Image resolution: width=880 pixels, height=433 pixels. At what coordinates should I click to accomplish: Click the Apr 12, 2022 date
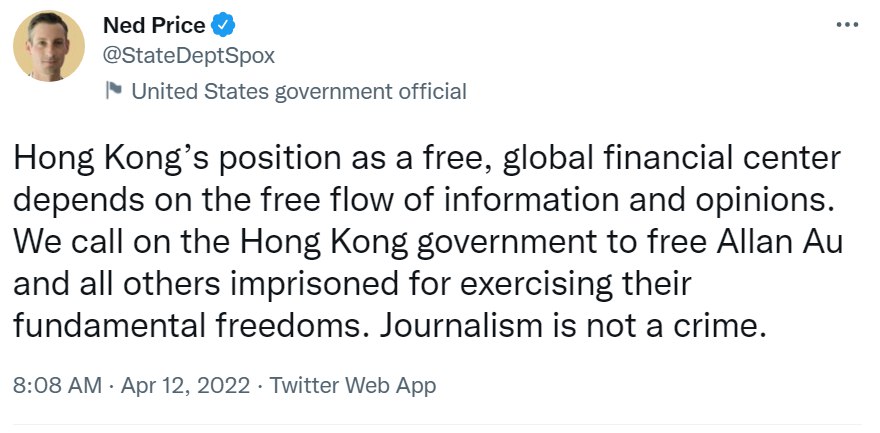click(x=185, y=385)
